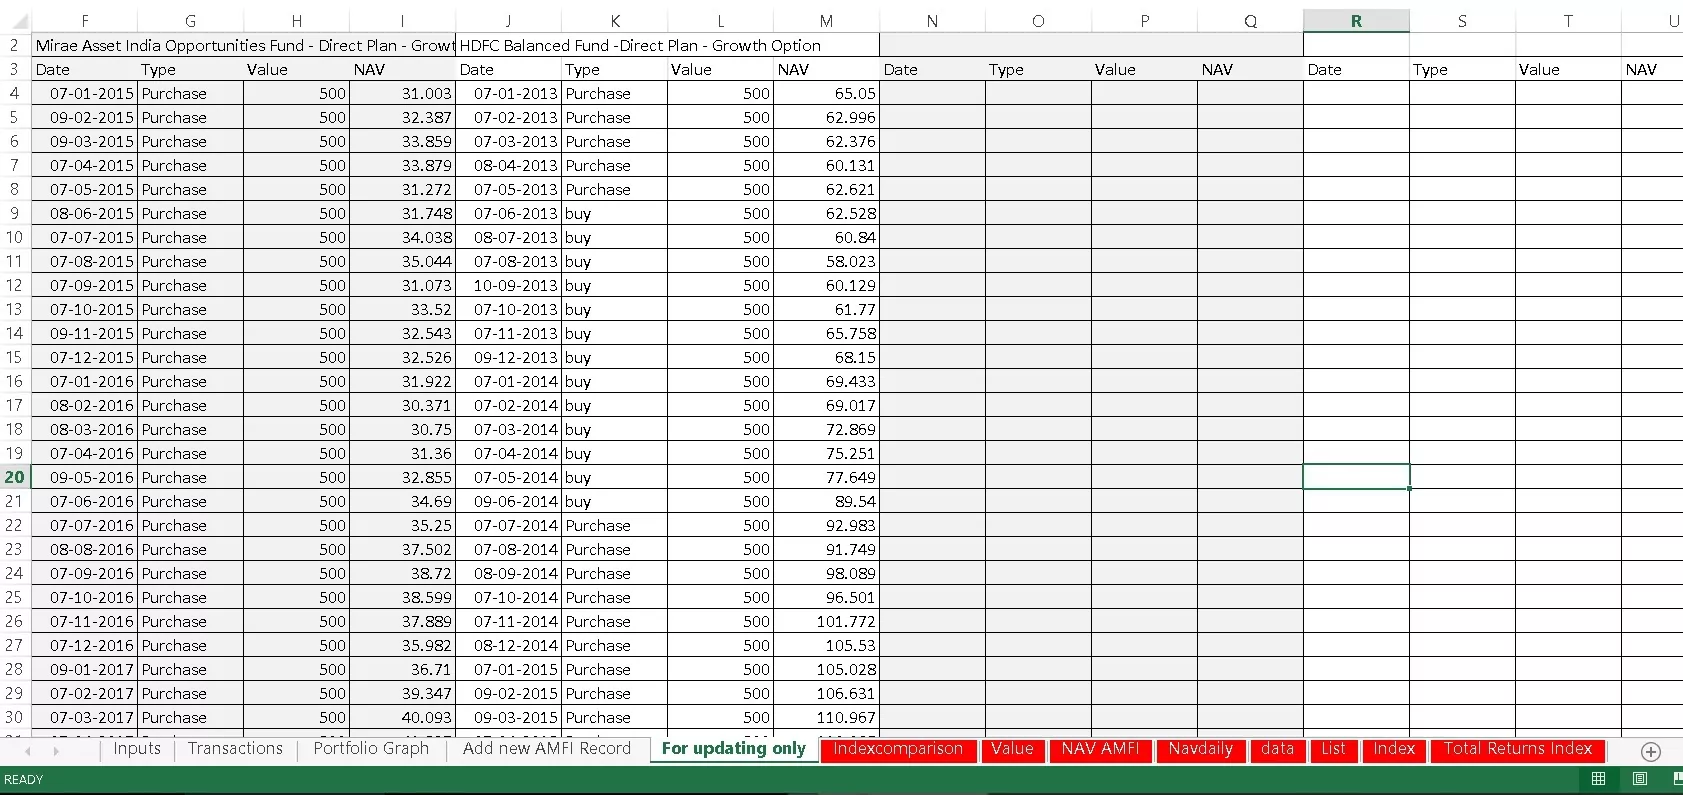Click NAV value 89.54

click(x=826, y=501)
